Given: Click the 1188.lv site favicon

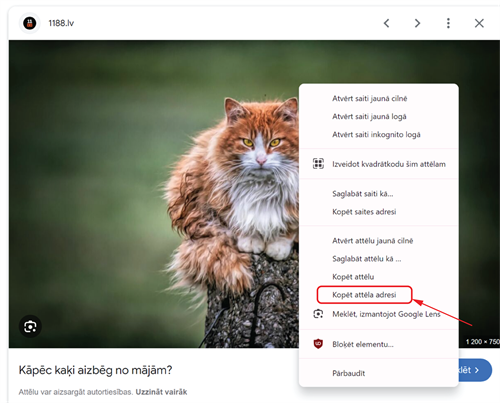Looking at the screenshot, I should click(30, 23).
